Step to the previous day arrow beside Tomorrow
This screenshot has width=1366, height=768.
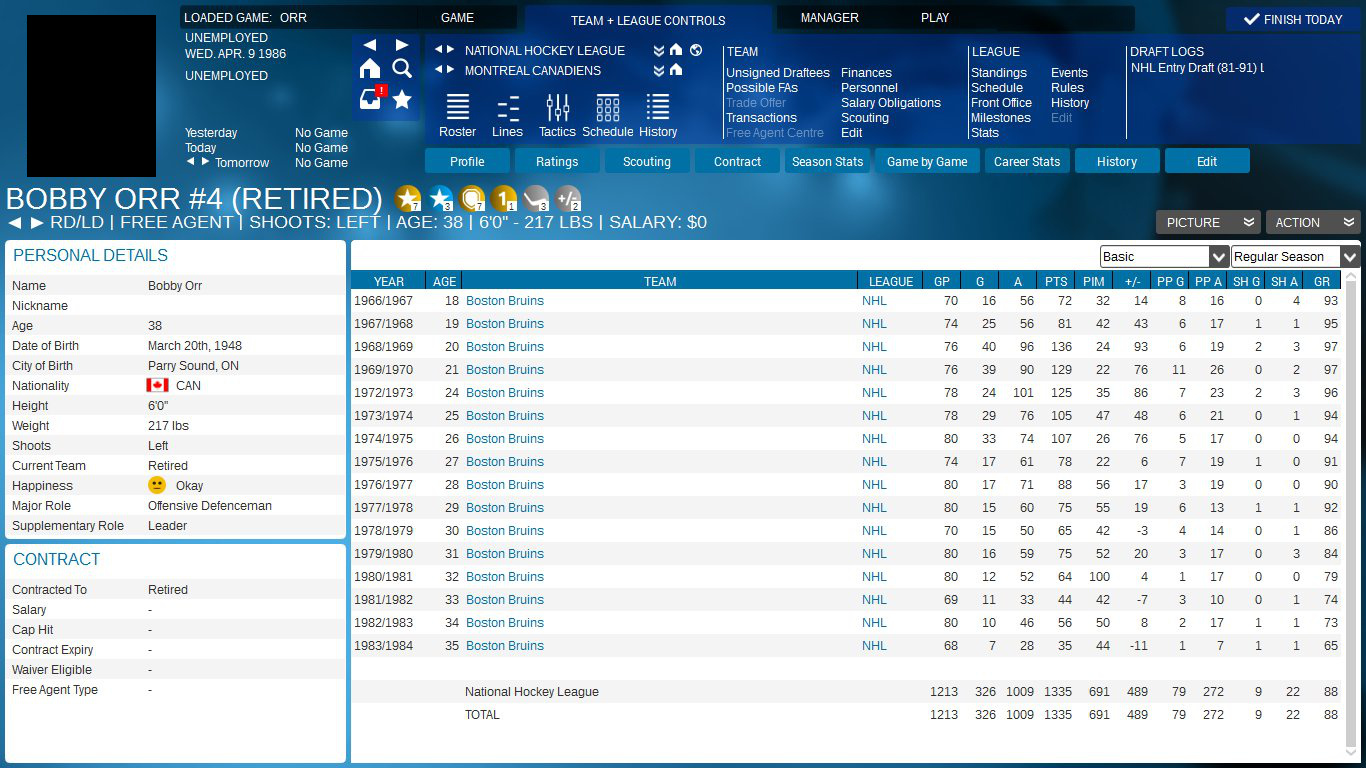191,161
